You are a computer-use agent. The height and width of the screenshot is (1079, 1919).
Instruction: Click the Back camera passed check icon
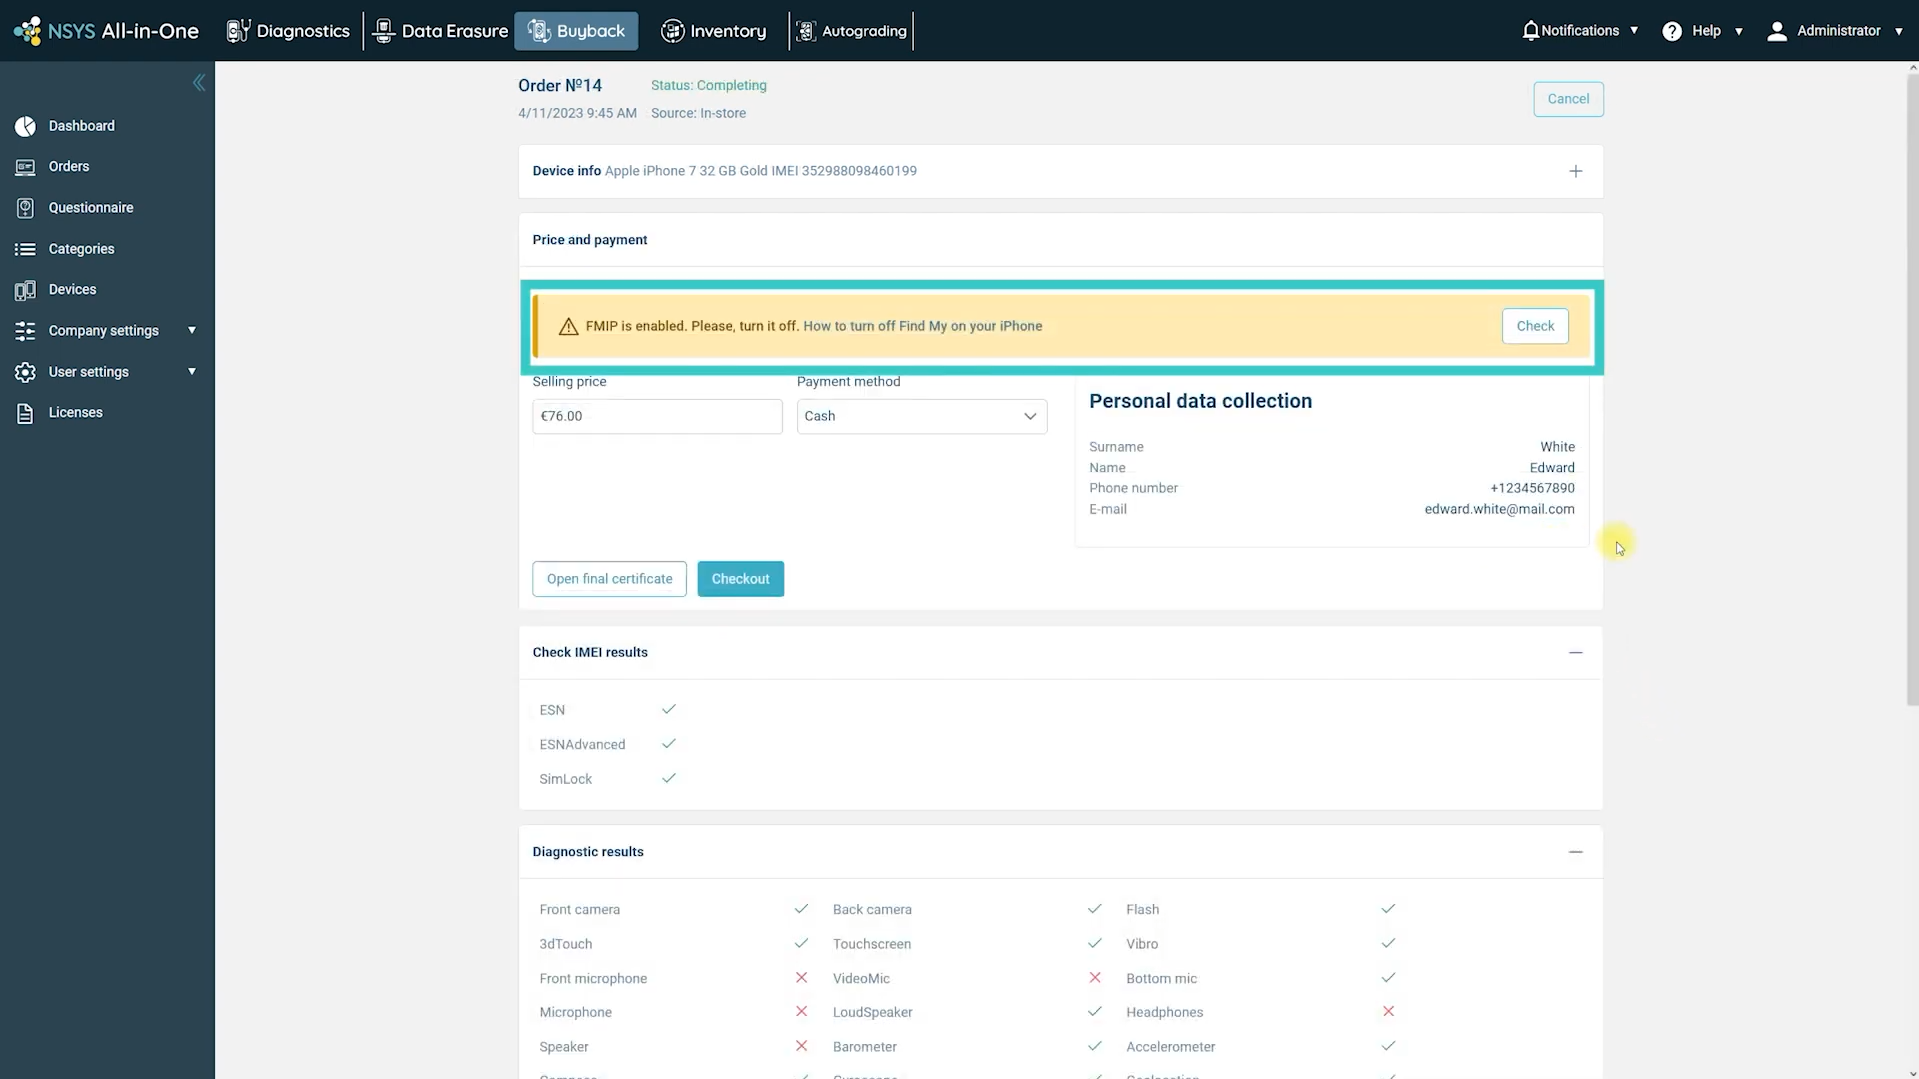(x=1095, y=909)
